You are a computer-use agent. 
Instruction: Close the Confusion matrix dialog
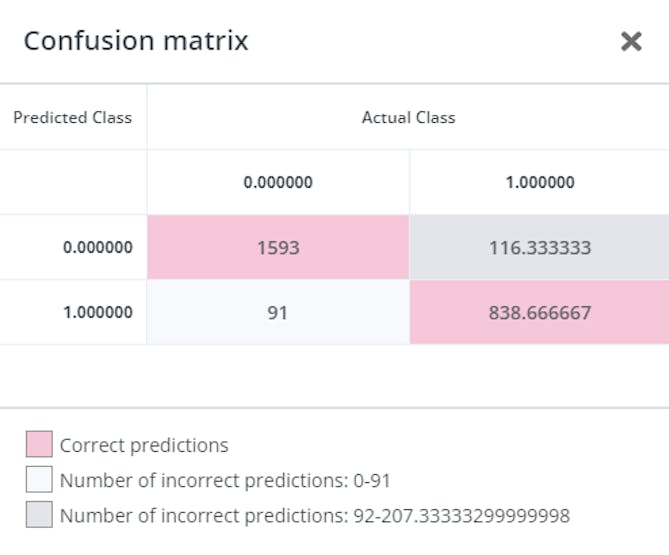pyautogui.click(x=631, y=41)
